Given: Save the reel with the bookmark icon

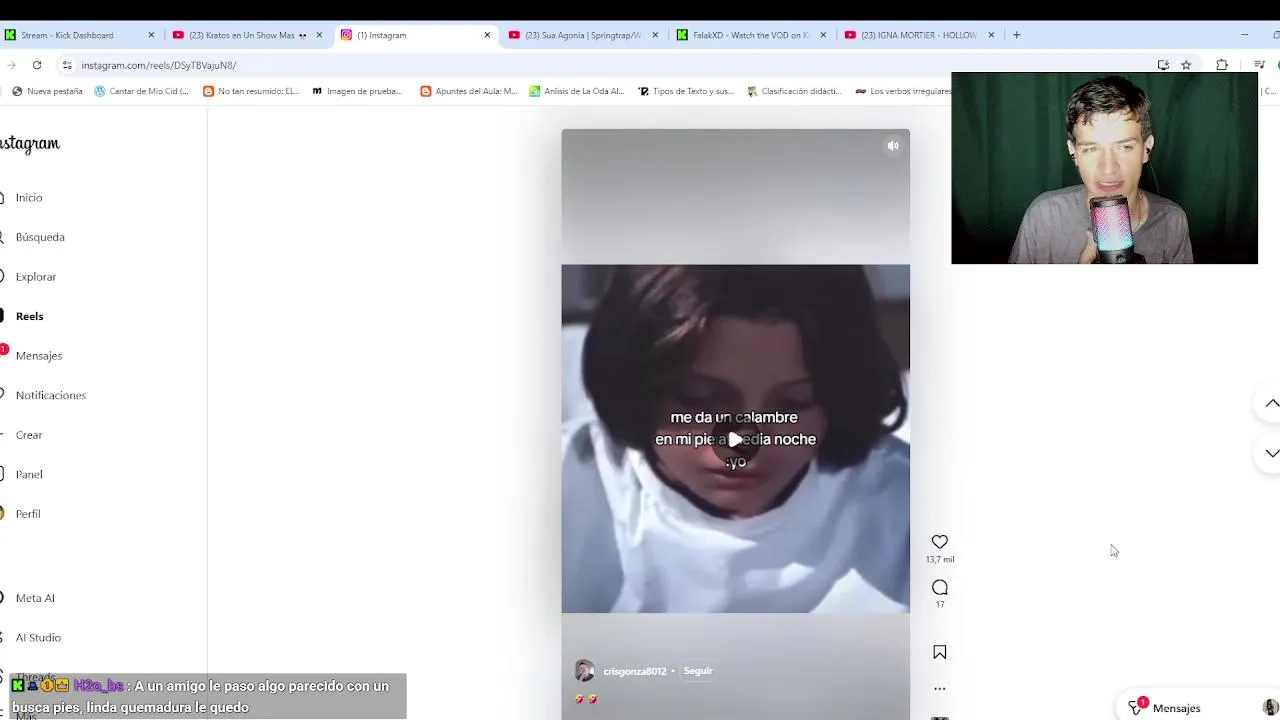Looking at the screenshot, I should (939, 652).
